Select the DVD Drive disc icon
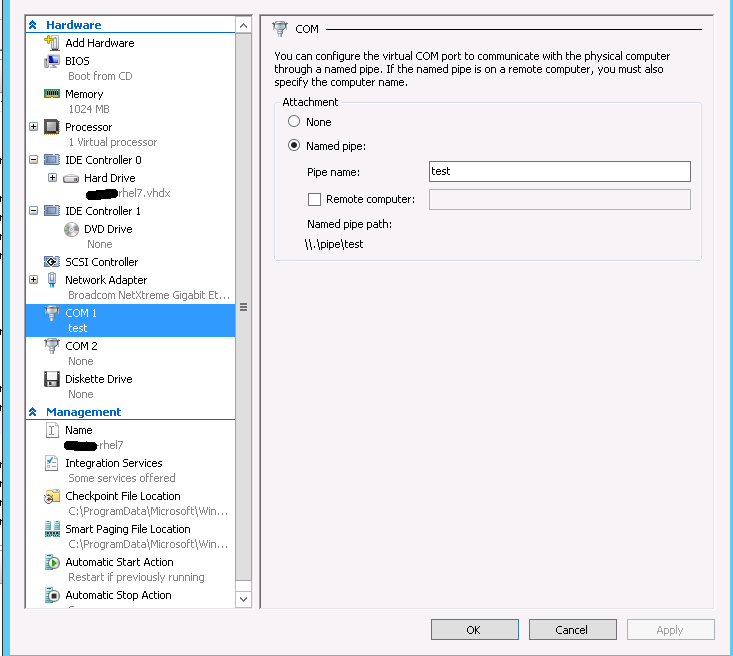Screen dimensions: 733x656 (x=71, y=229)
